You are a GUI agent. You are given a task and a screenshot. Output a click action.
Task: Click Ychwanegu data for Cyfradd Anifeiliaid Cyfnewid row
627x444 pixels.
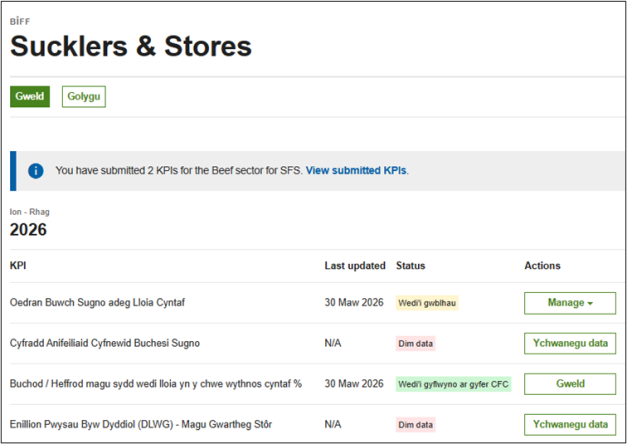569,343
